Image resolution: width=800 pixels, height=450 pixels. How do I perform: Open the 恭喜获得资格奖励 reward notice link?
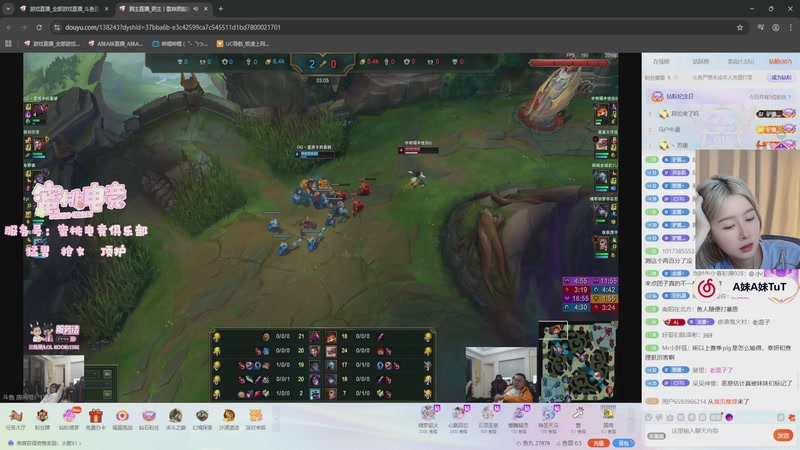pyautogui.click(x=45, y=443)
